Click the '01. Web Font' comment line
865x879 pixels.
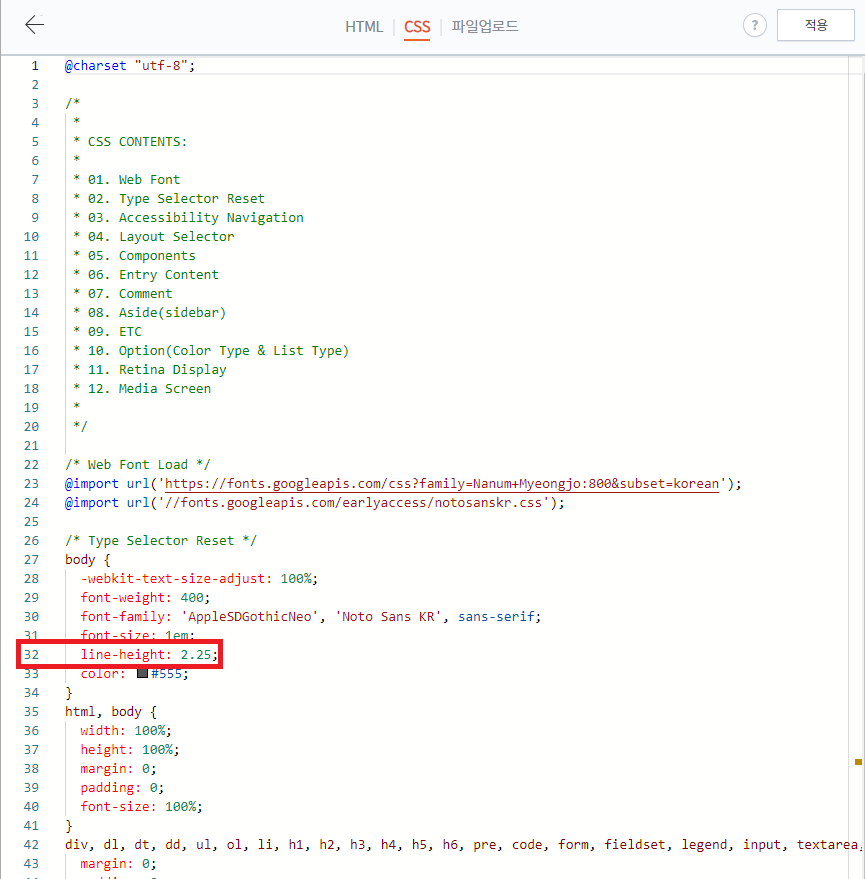click(127, 180)
